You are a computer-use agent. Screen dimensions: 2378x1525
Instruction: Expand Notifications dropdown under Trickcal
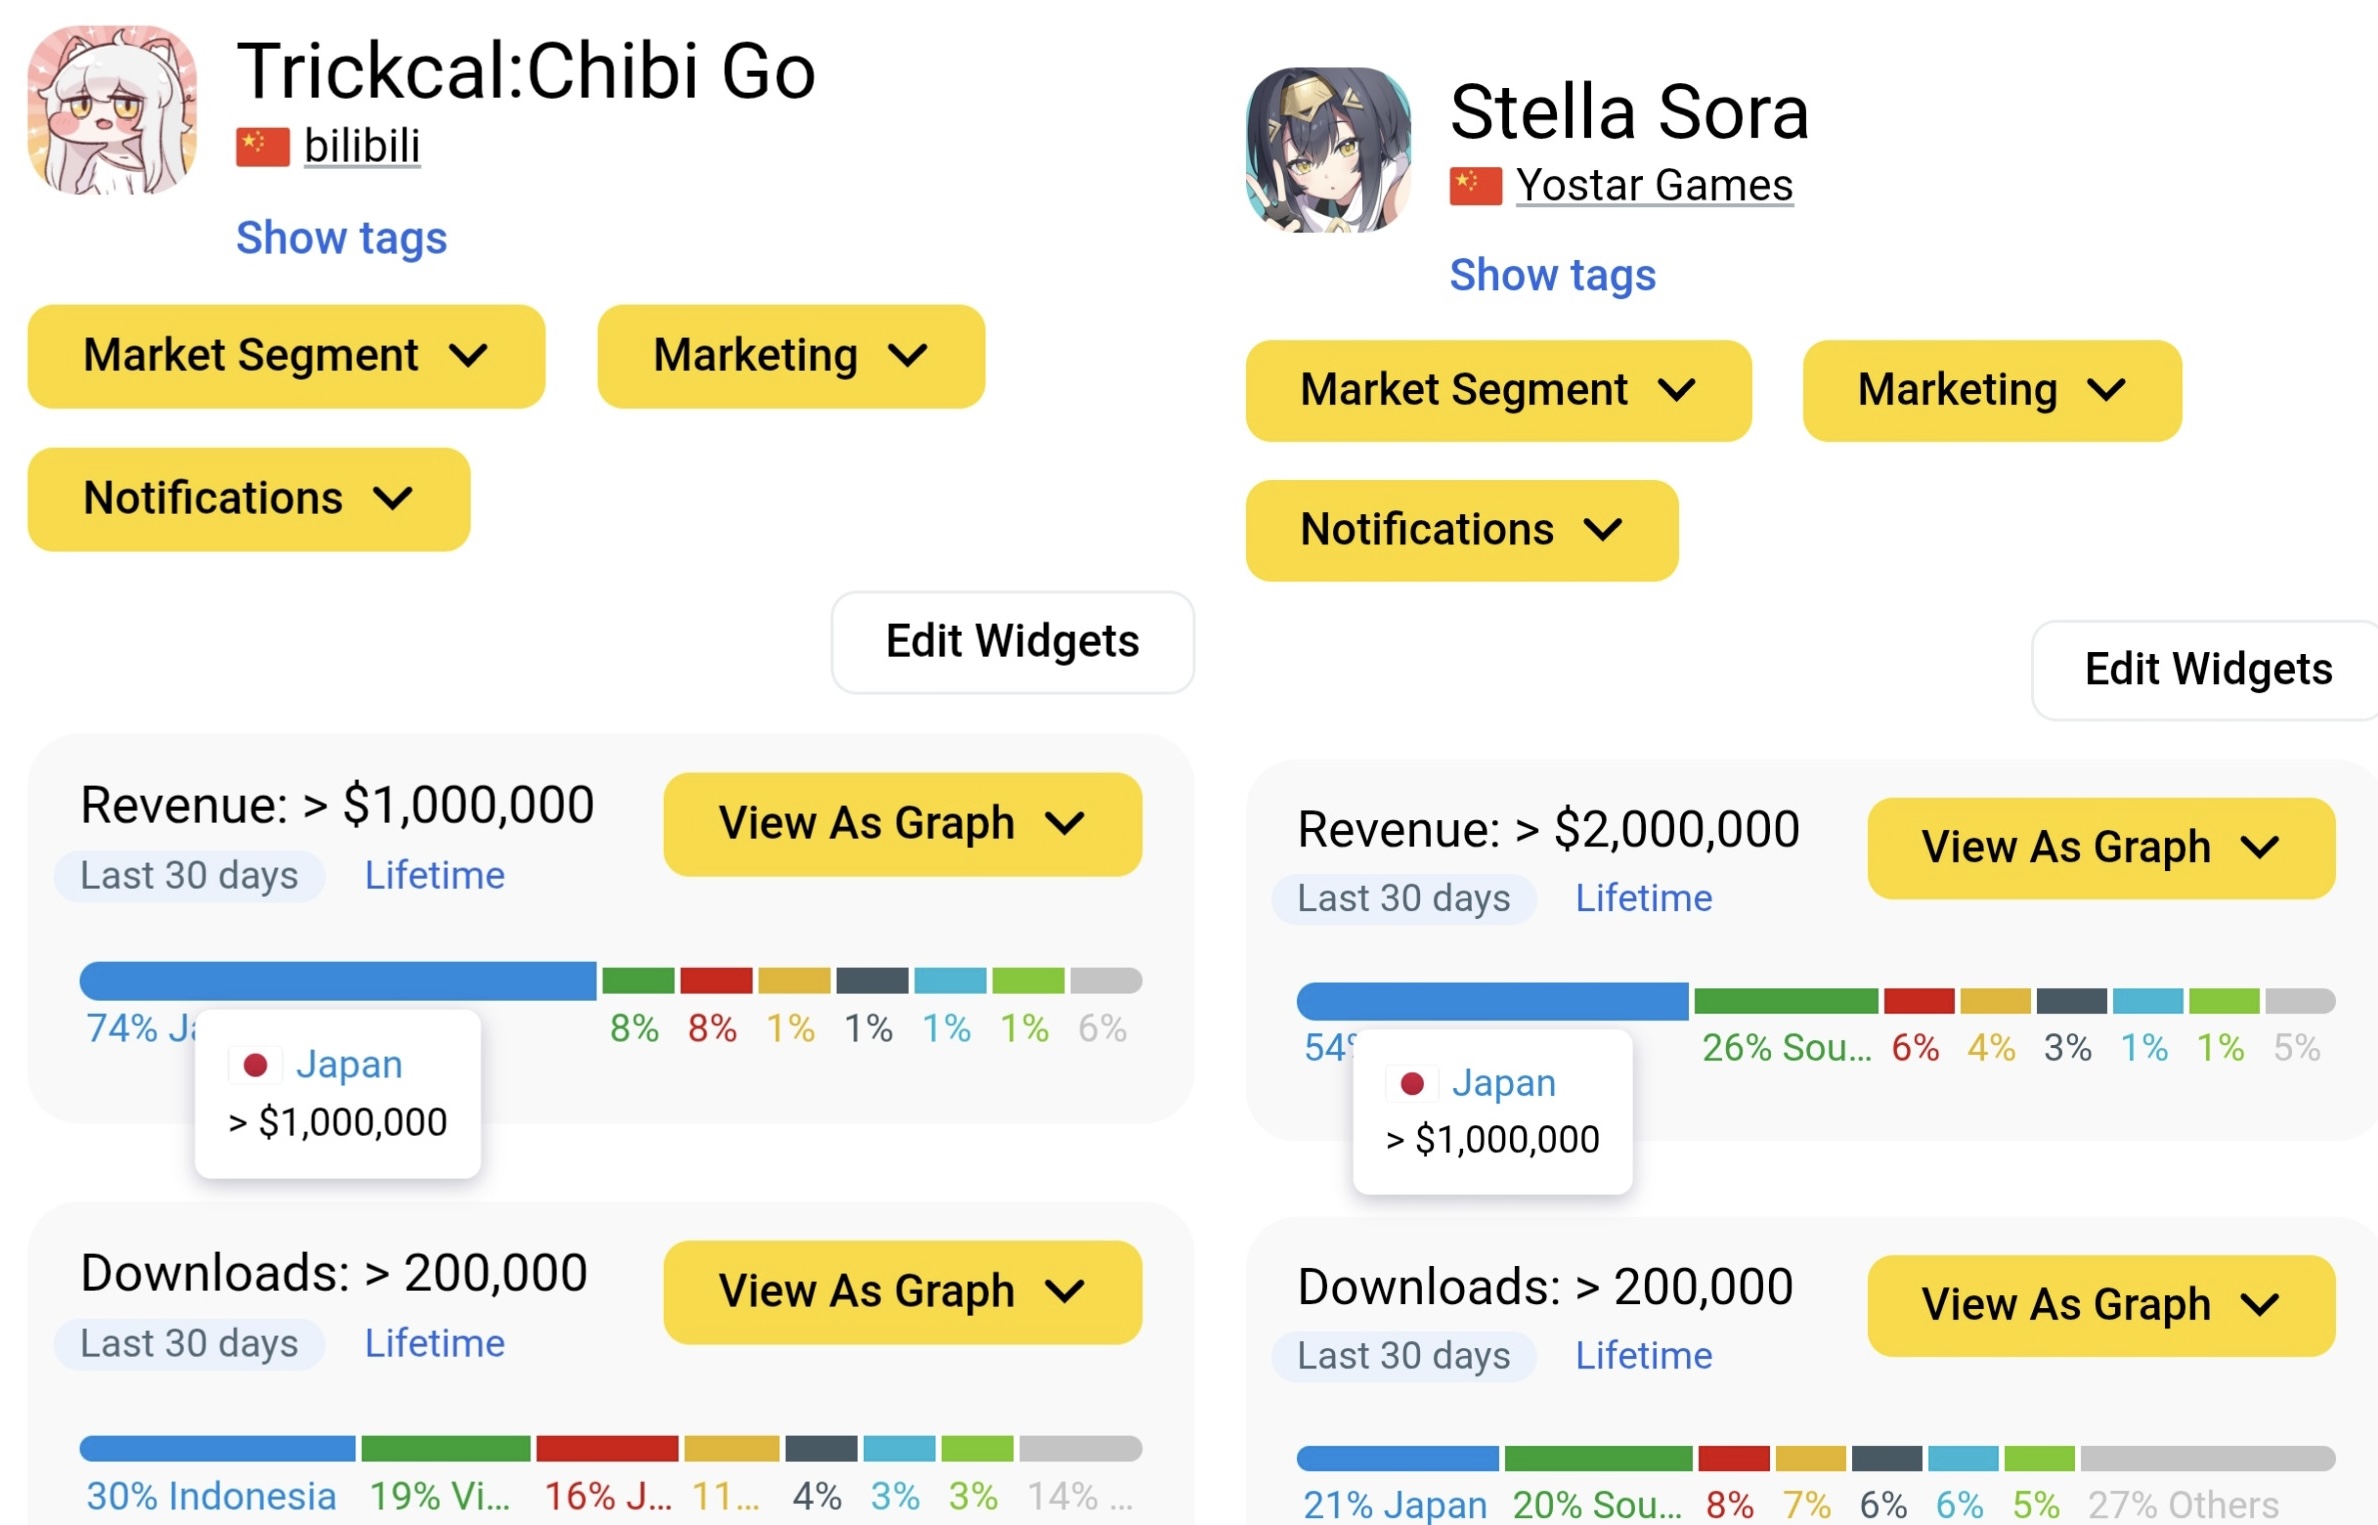tap(248, 499)
